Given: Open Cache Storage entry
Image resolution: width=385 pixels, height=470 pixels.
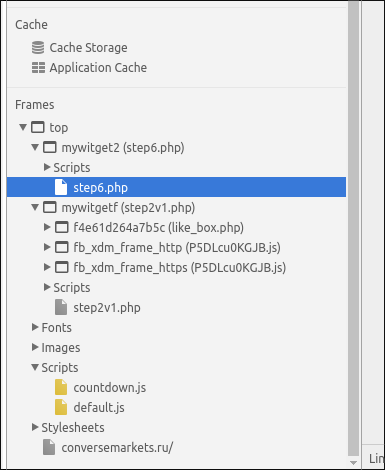Looking at the screenshot, I should pos(88,48).
